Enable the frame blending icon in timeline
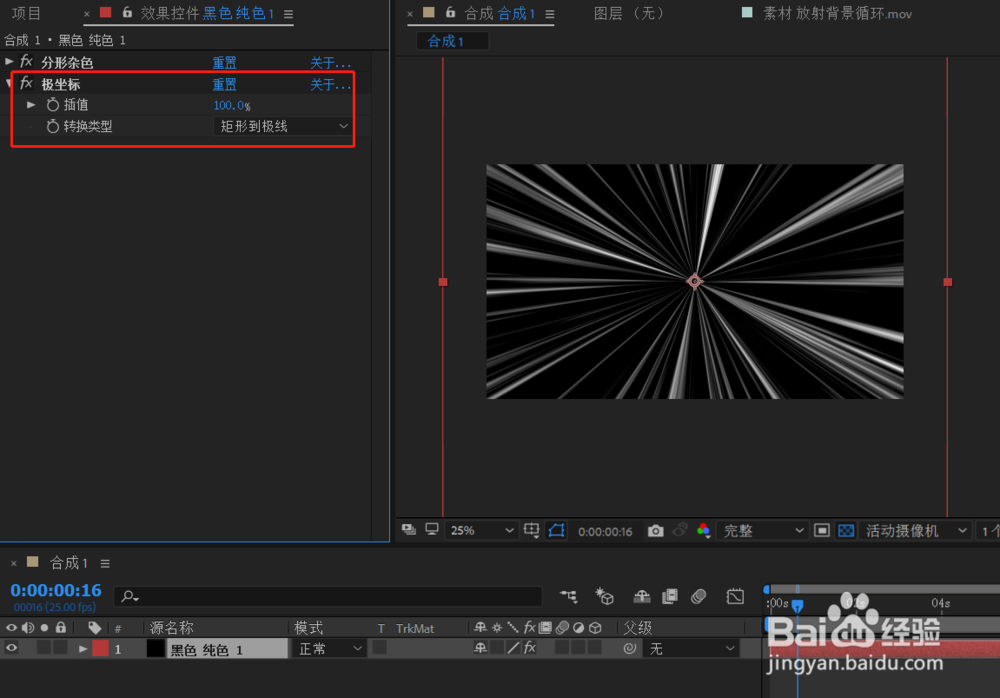The image size is (1000, 698). point(670,596)
